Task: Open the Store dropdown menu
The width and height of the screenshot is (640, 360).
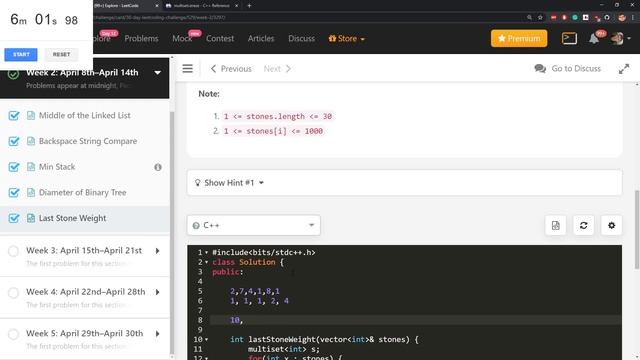Action: coord(347,38)
